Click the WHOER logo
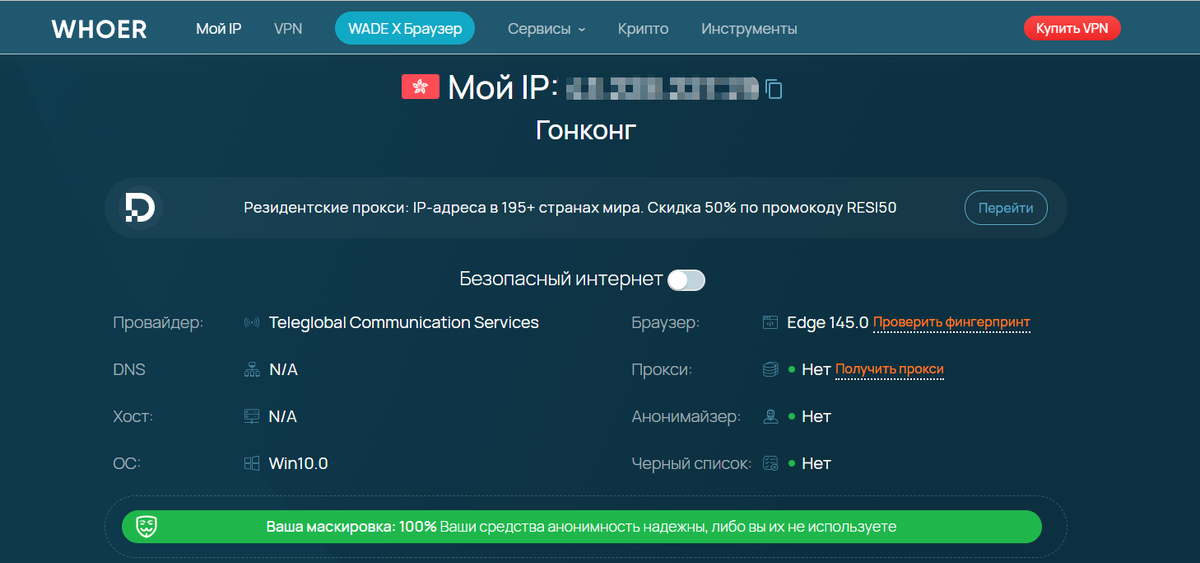Image resolution: width=1200 pixels, height=563 pixels. click(99, 29)
